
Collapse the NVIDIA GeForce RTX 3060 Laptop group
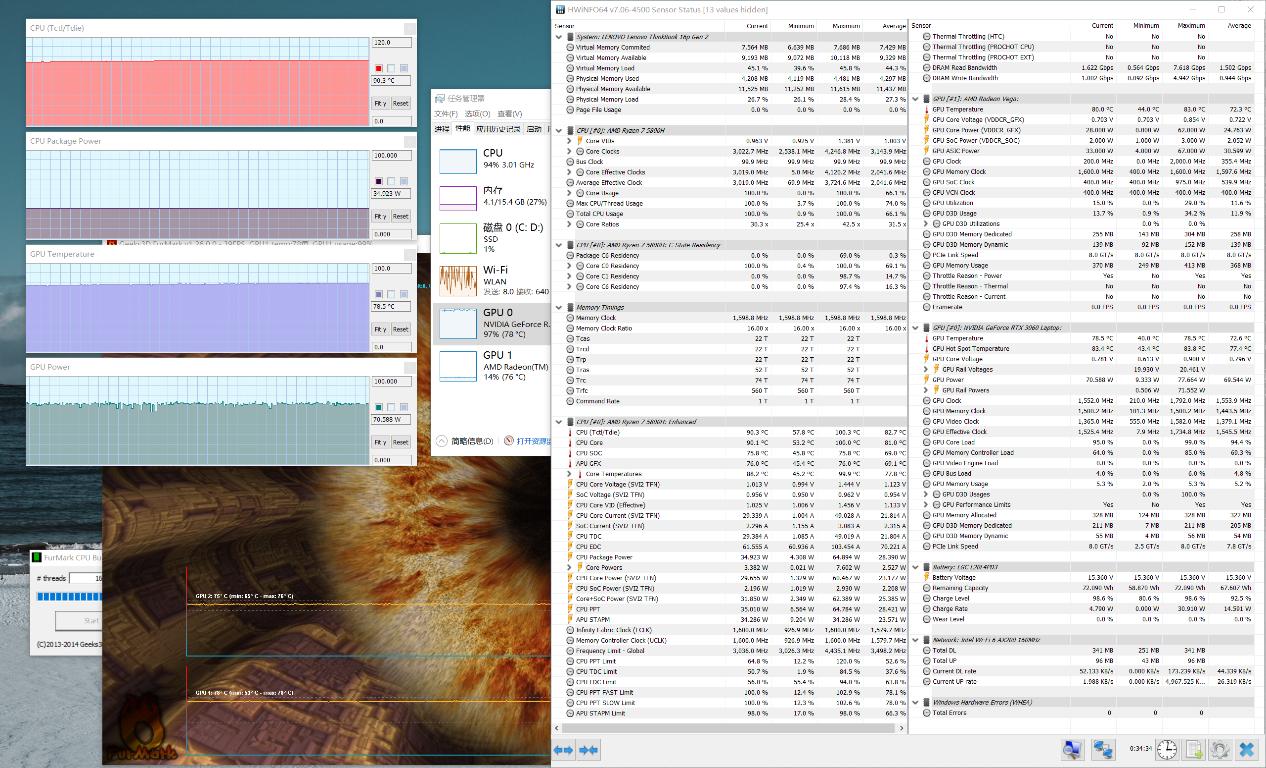pyautogui.click(x=913, y=327)
